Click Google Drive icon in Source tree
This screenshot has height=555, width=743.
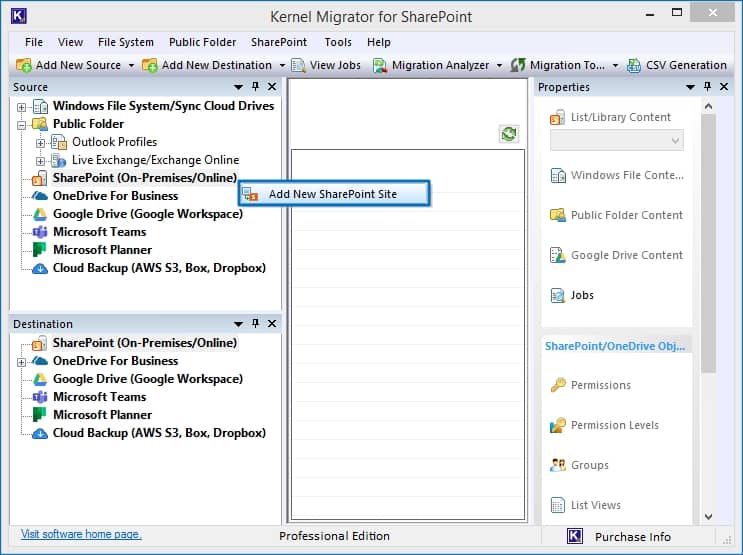pyautogui.click(x=40, y=214)
